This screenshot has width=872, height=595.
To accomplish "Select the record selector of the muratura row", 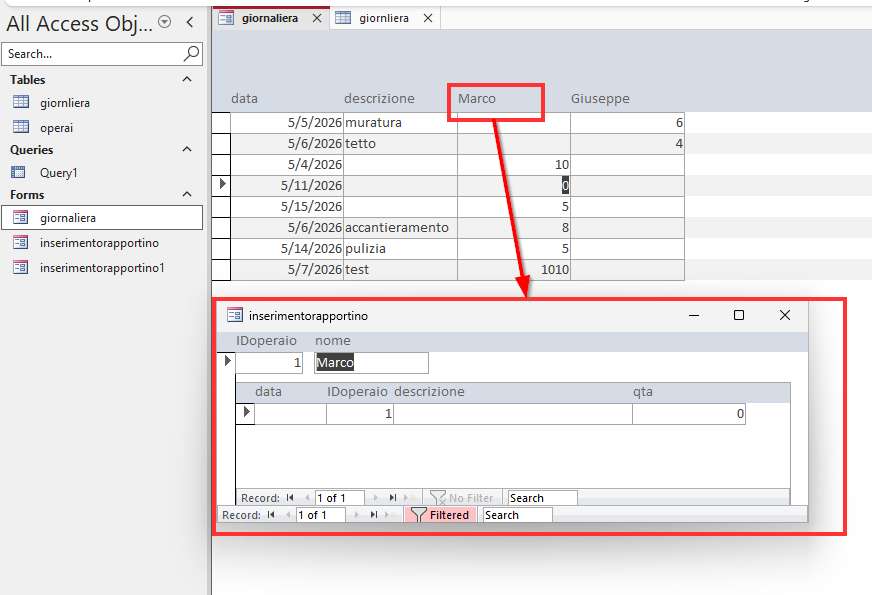I will [221, 122].
